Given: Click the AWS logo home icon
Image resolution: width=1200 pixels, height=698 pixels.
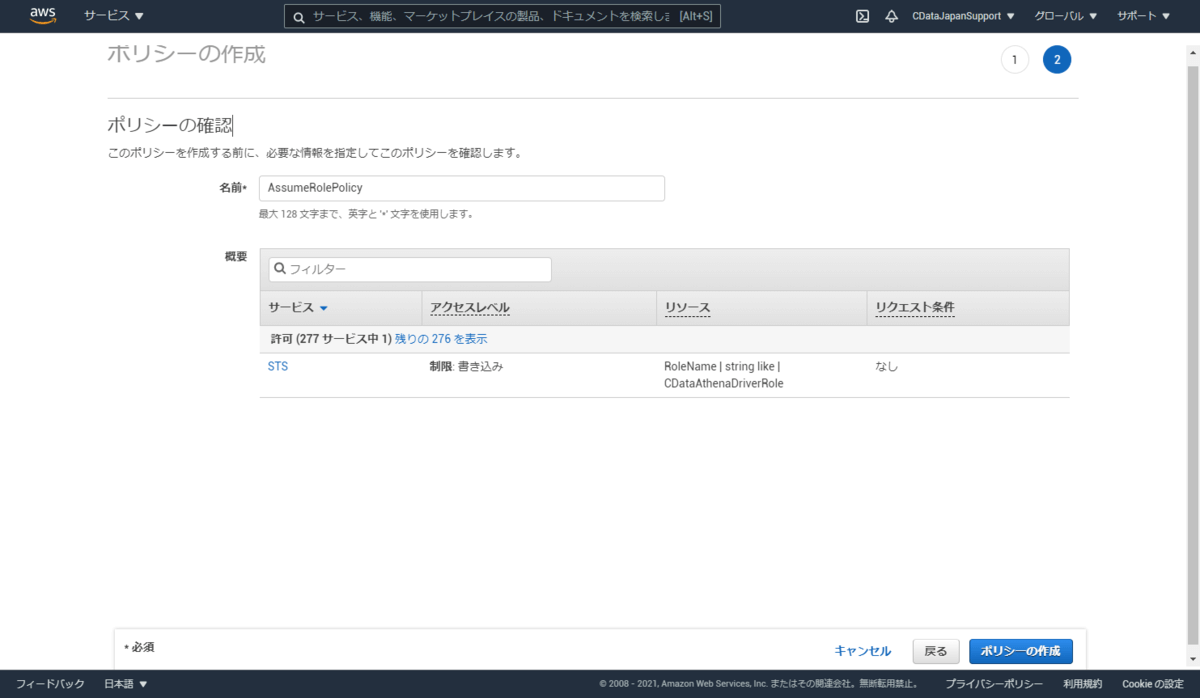Looking at the screenshot, I should pos(42,16).
